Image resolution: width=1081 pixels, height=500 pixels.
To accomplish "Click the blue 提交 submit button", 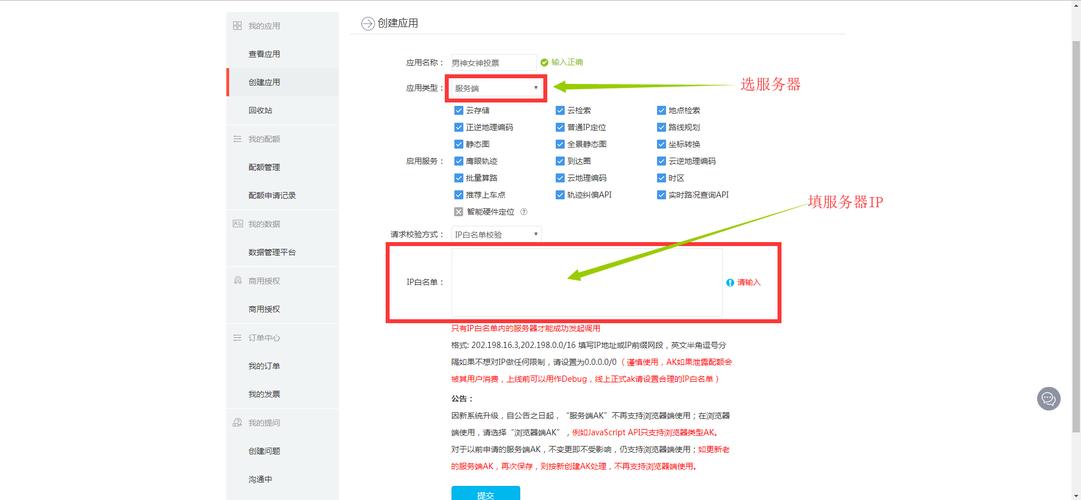I will pyautogui.click(x=485, y=493).
